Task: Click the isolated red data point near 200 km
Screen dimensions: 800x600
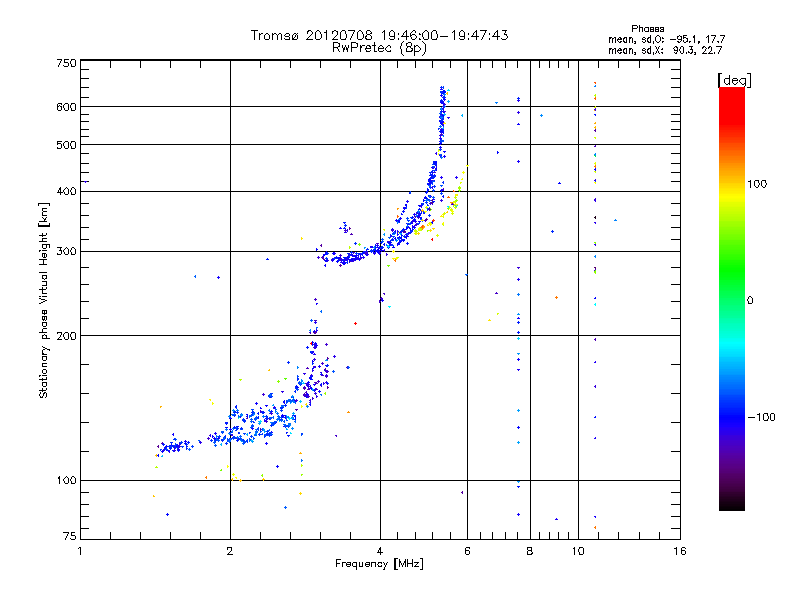Action: tap(356, 323)
